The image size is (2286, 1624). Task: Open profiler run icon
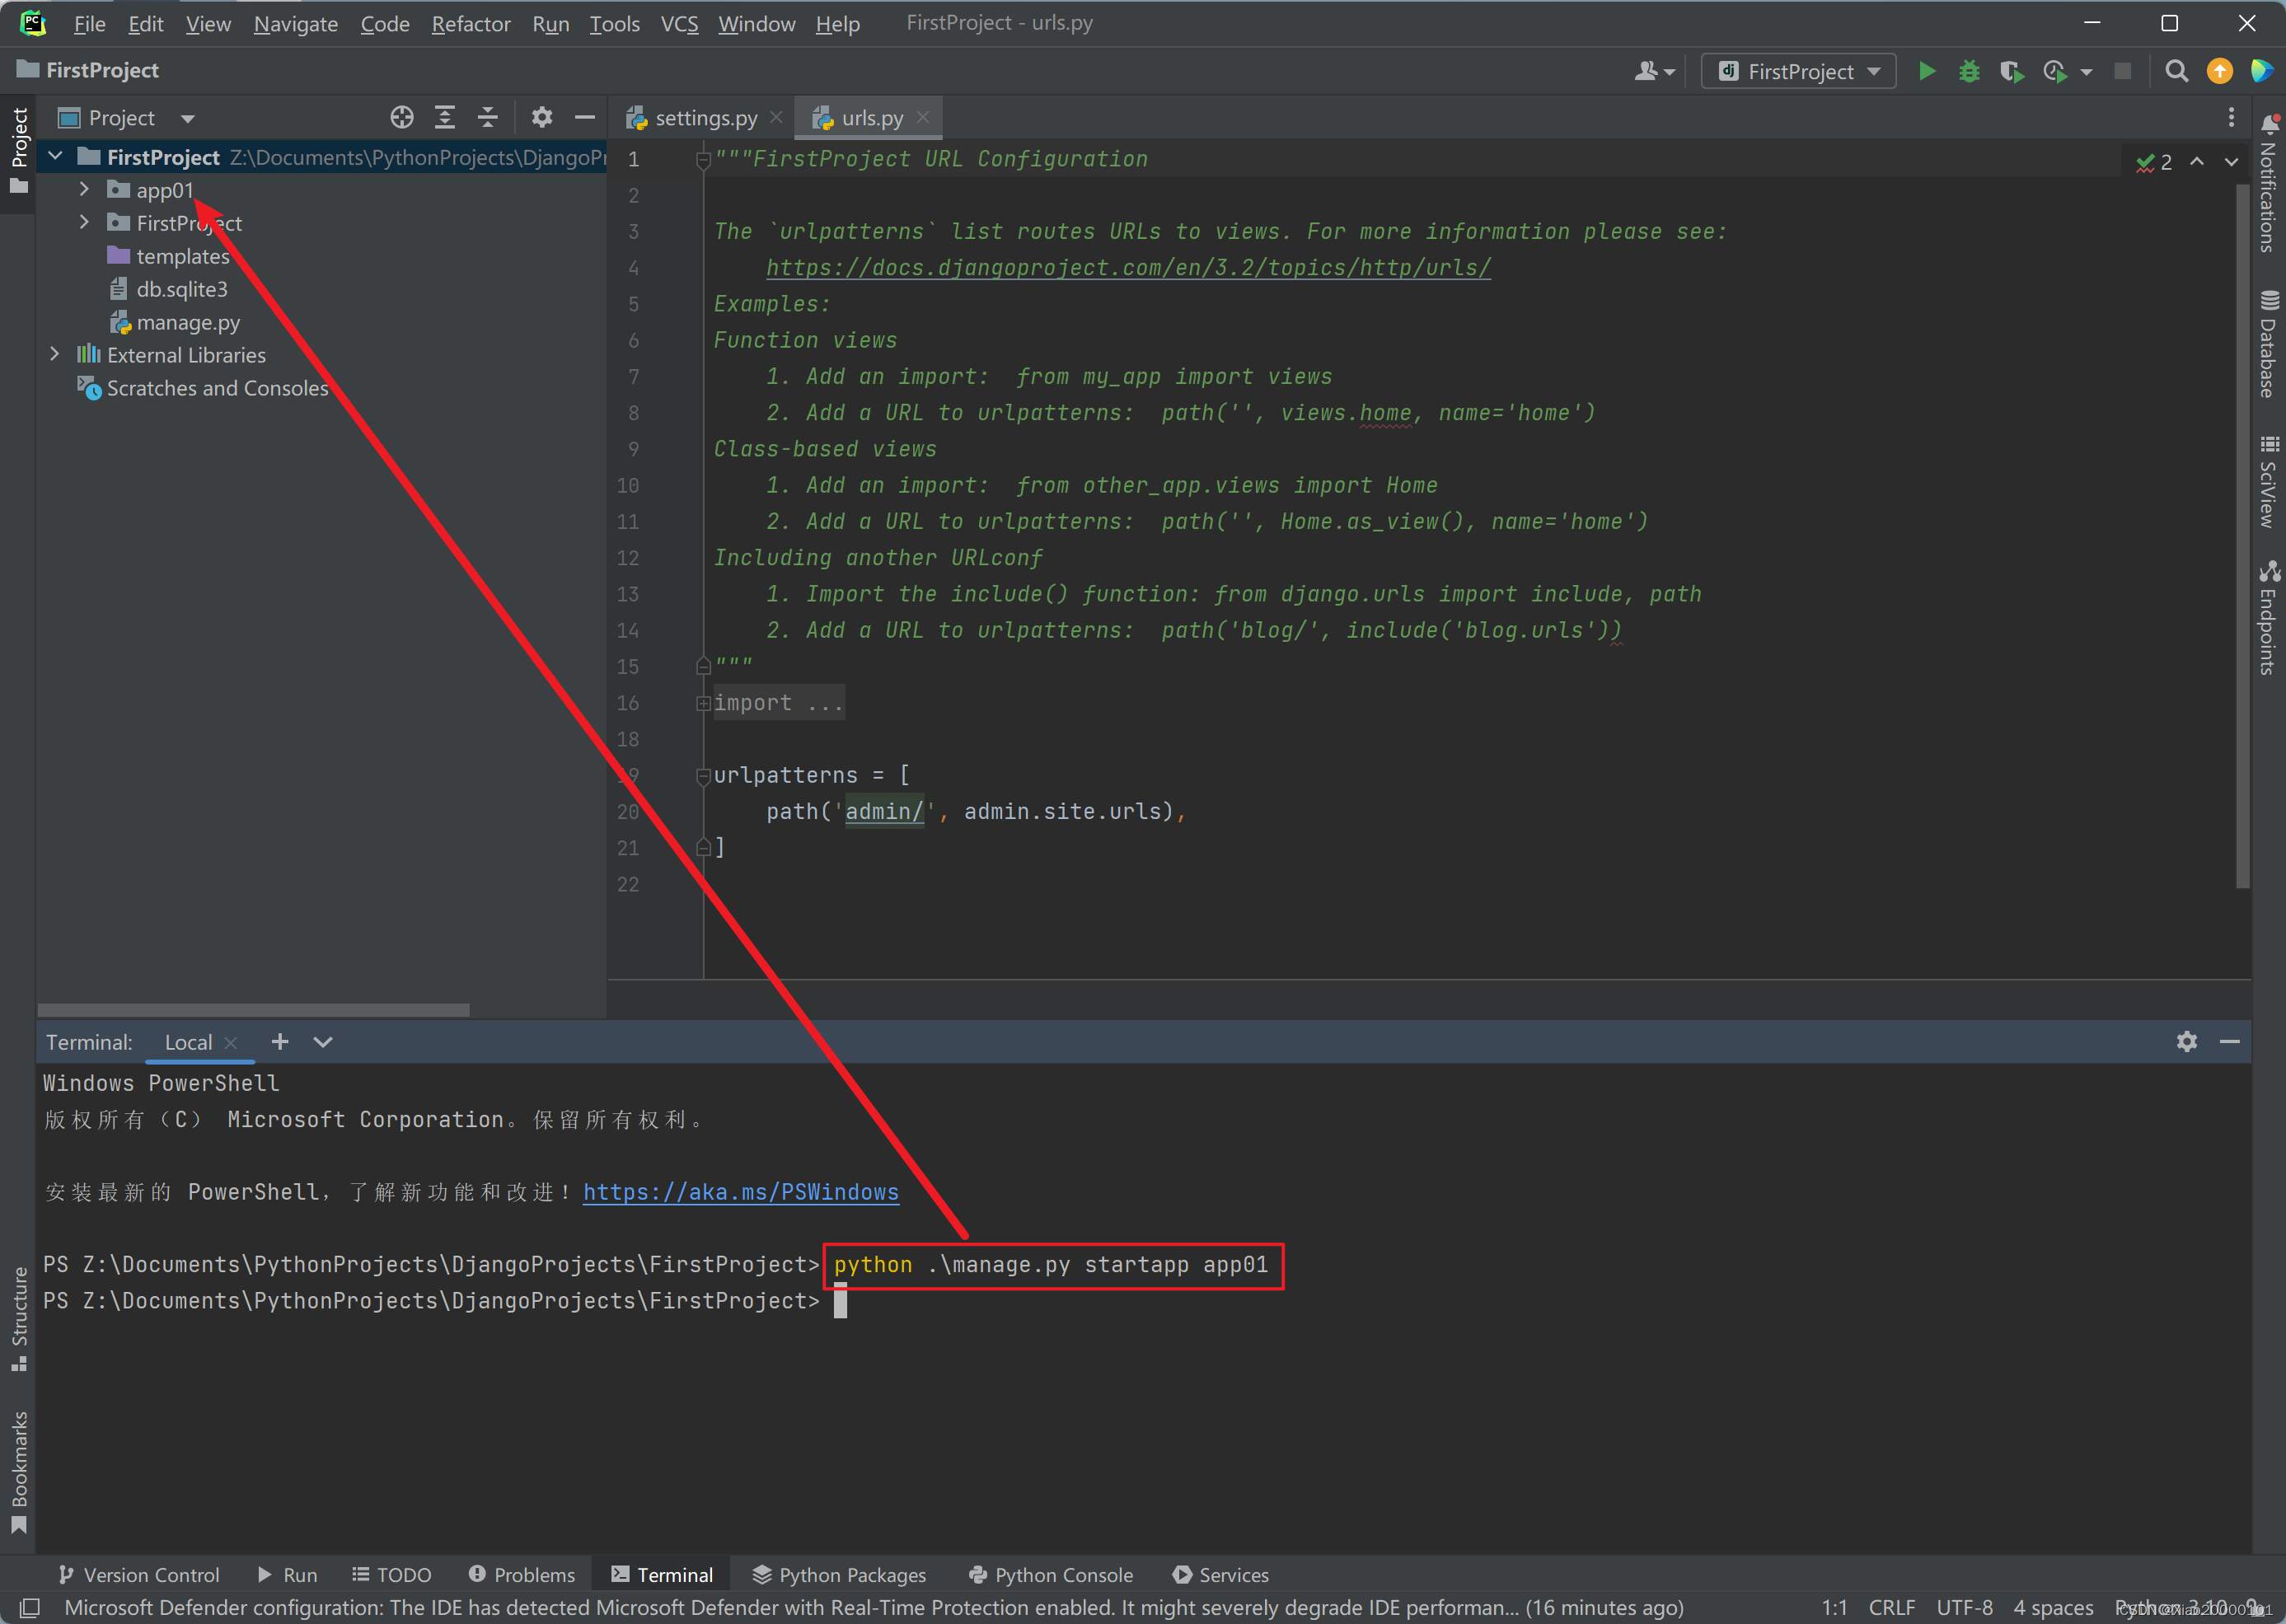pos(2054,71)
